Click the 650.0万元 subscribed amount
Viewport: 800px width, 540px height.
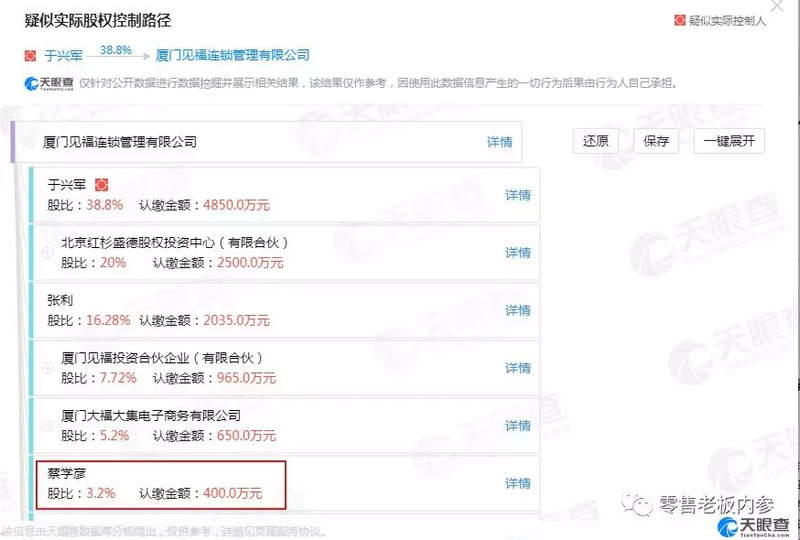pyautogui.click(x=246, y=436)
